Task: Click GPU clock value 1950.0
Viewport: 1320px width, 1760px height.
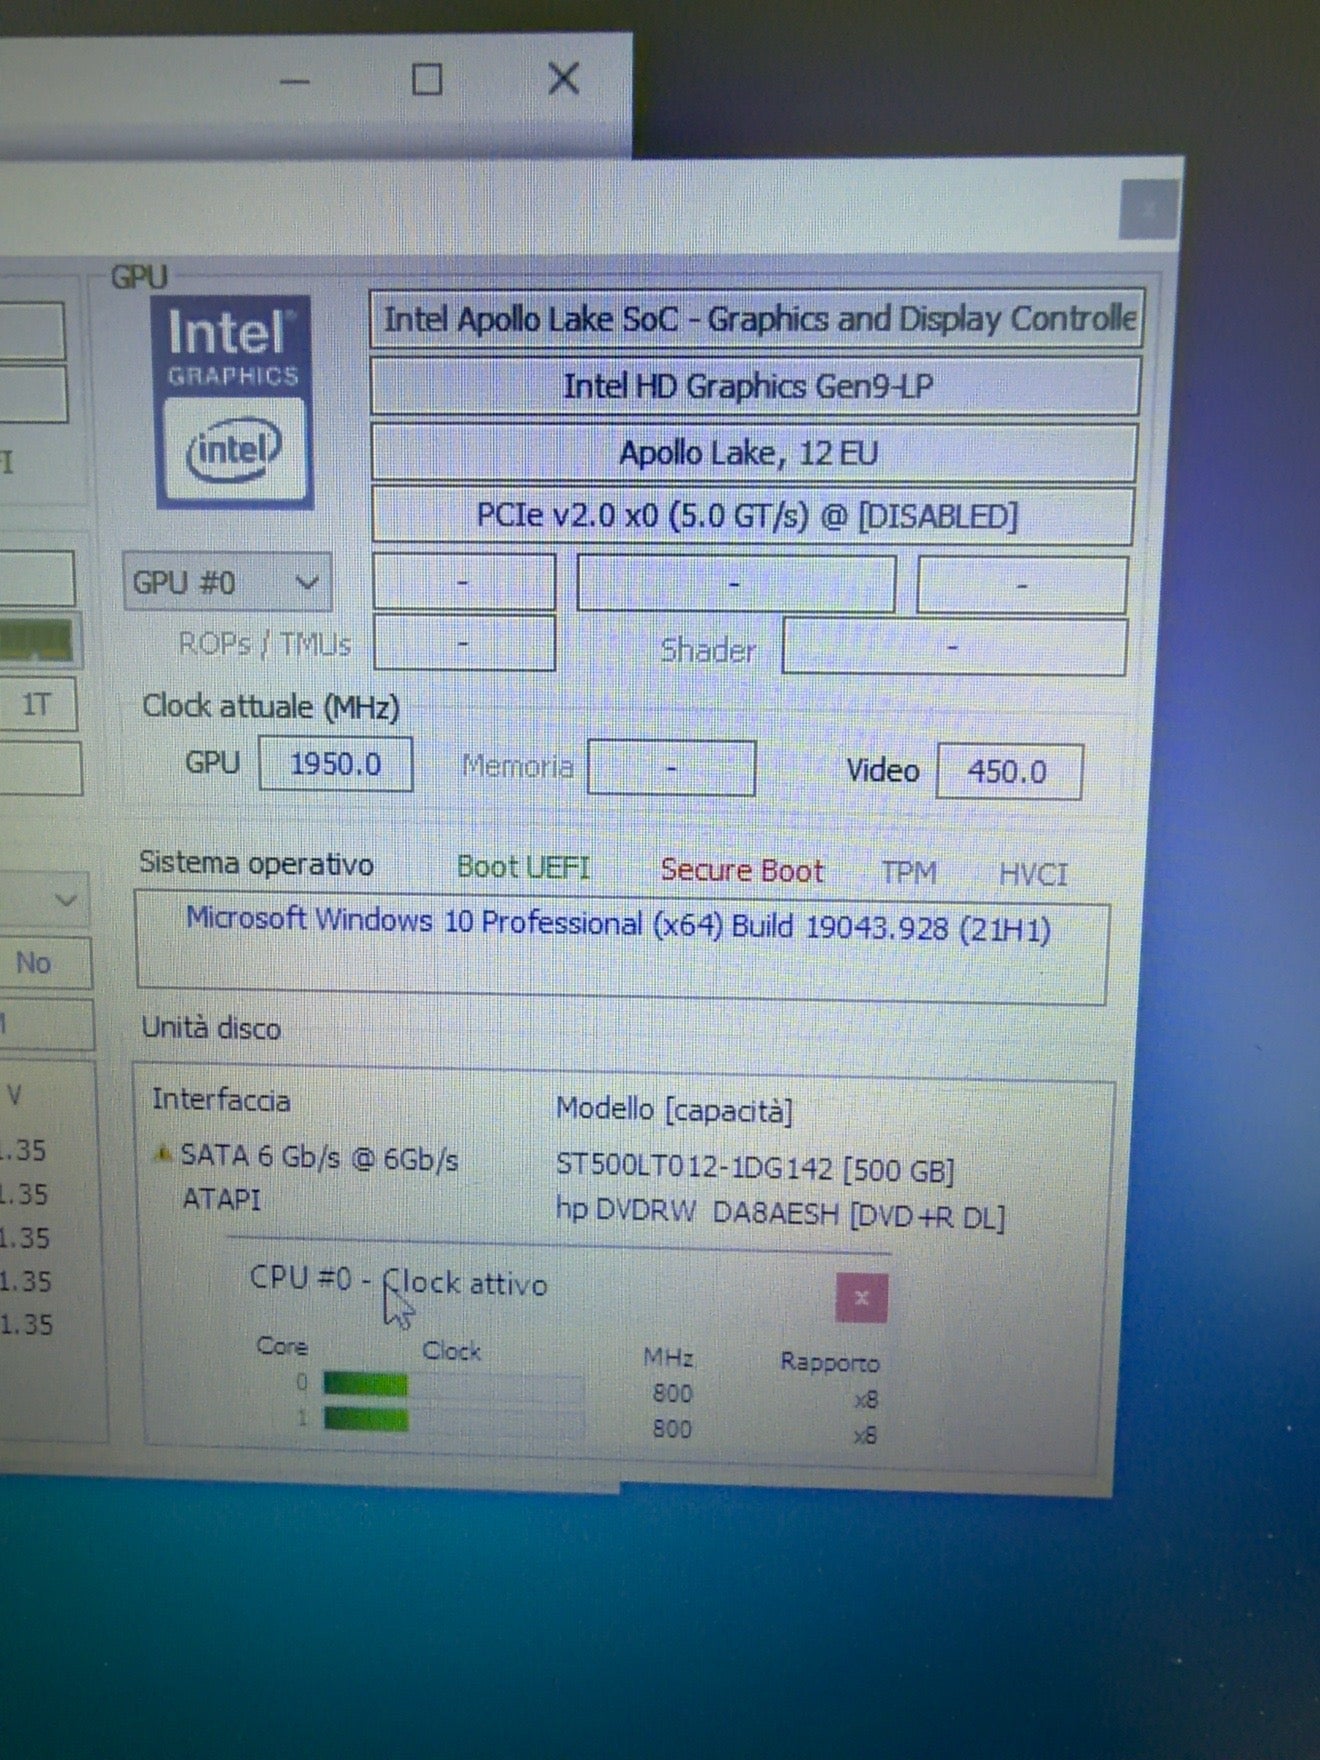Action: [336, 764]
